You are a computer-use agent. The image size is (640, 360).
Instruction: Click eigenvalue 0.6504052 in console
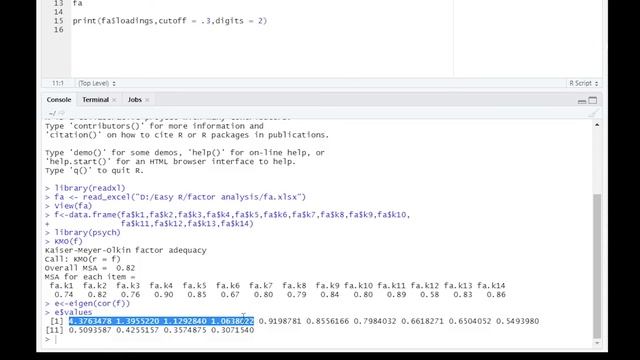coord(470,321)
